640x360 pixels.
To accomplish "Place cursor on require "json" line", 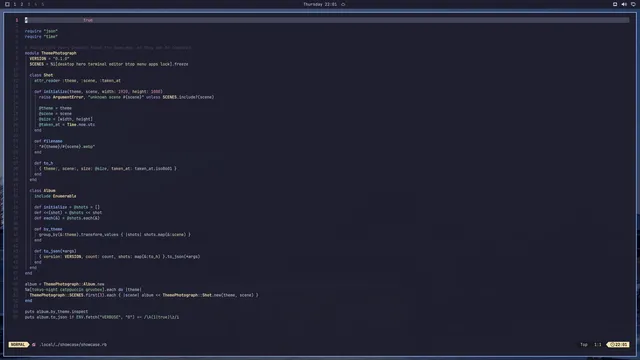I will tap(41, 31).
